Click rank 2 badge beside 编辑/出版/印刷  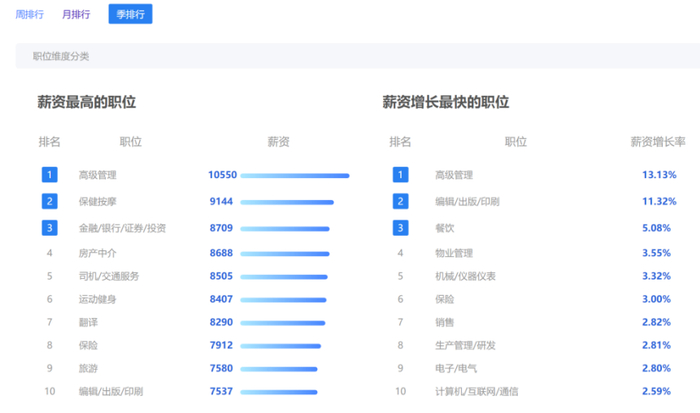(x=400, y=201)
